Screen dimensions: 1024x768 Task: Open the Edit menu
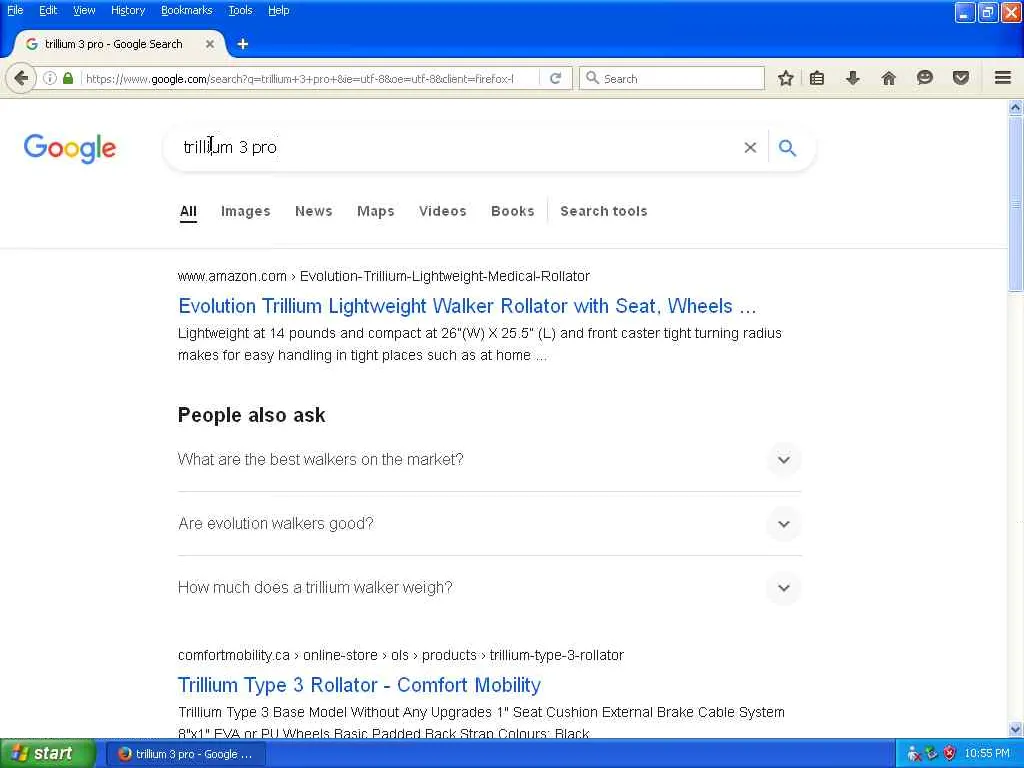pyautogui.click(x=48, y=10)
